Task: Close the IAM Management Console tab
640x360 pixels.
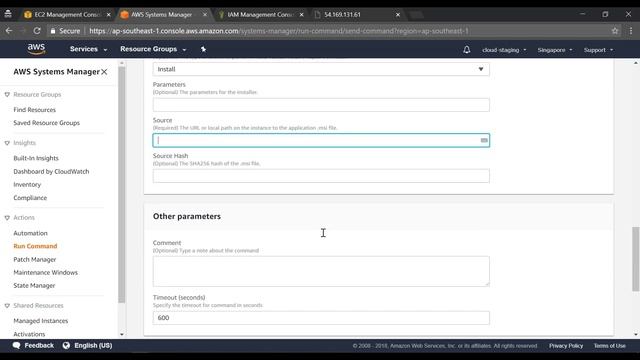Action: (302, 15)
